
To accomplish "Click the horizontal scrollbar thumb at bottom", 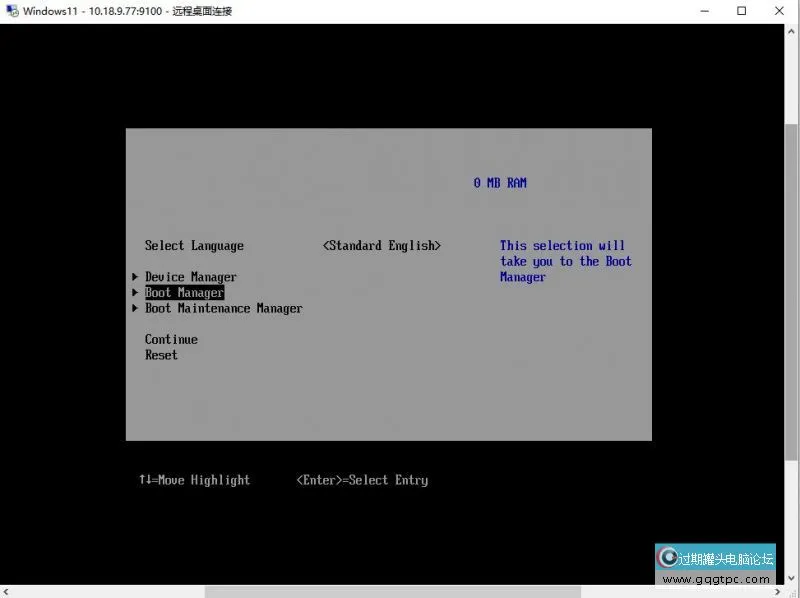I will point(392,591).
